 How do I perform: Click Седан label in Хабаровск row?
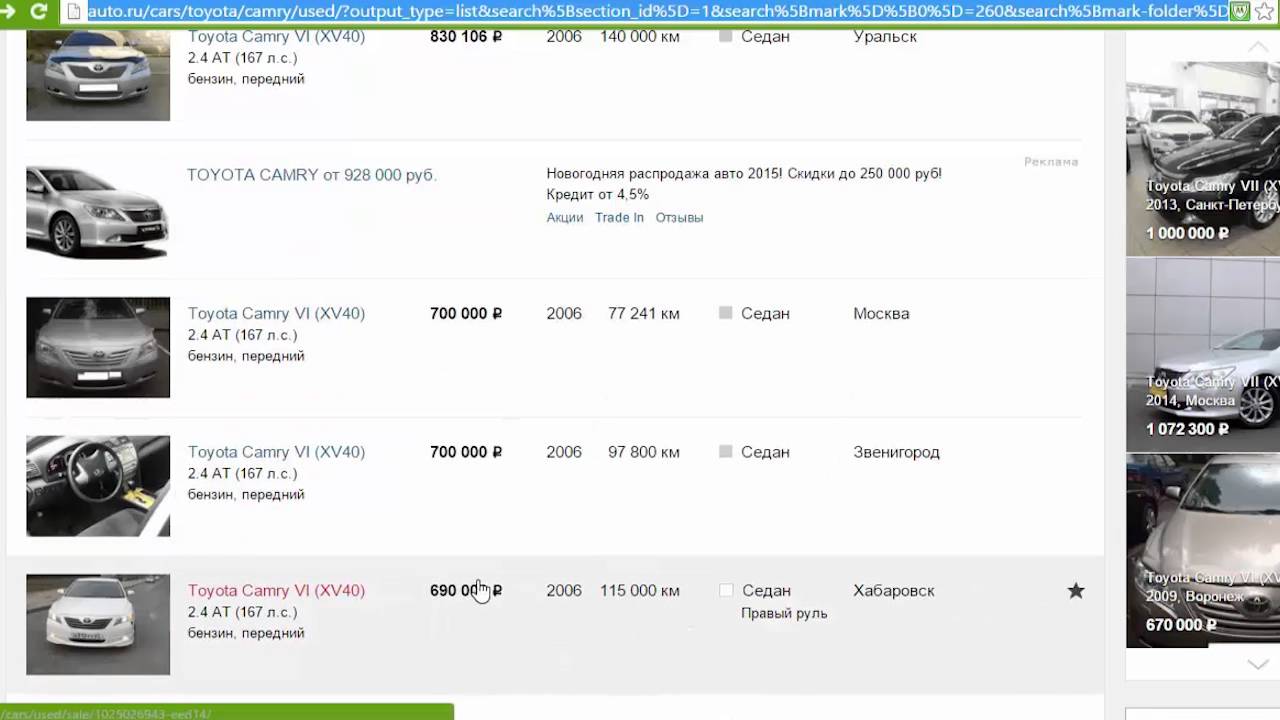click(766, 591)
